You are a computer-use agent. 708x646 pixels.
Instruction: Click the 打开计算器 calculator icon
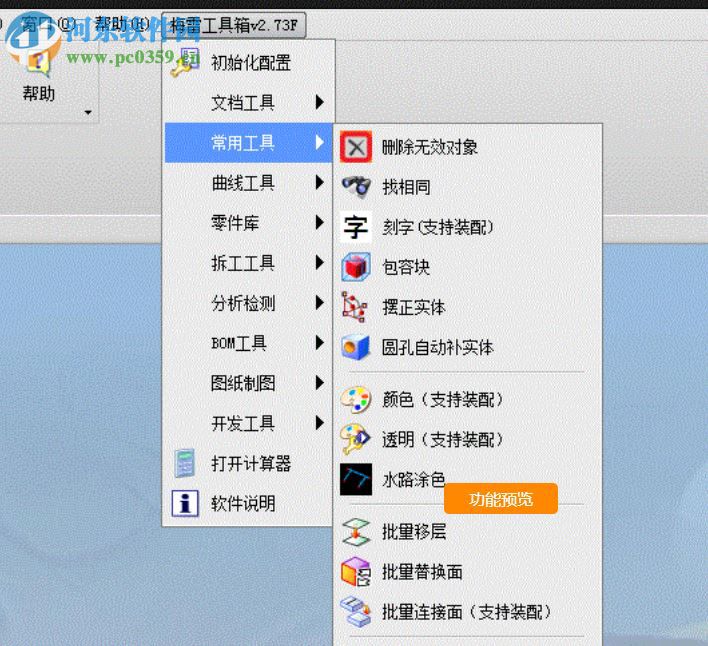[185, 463]
